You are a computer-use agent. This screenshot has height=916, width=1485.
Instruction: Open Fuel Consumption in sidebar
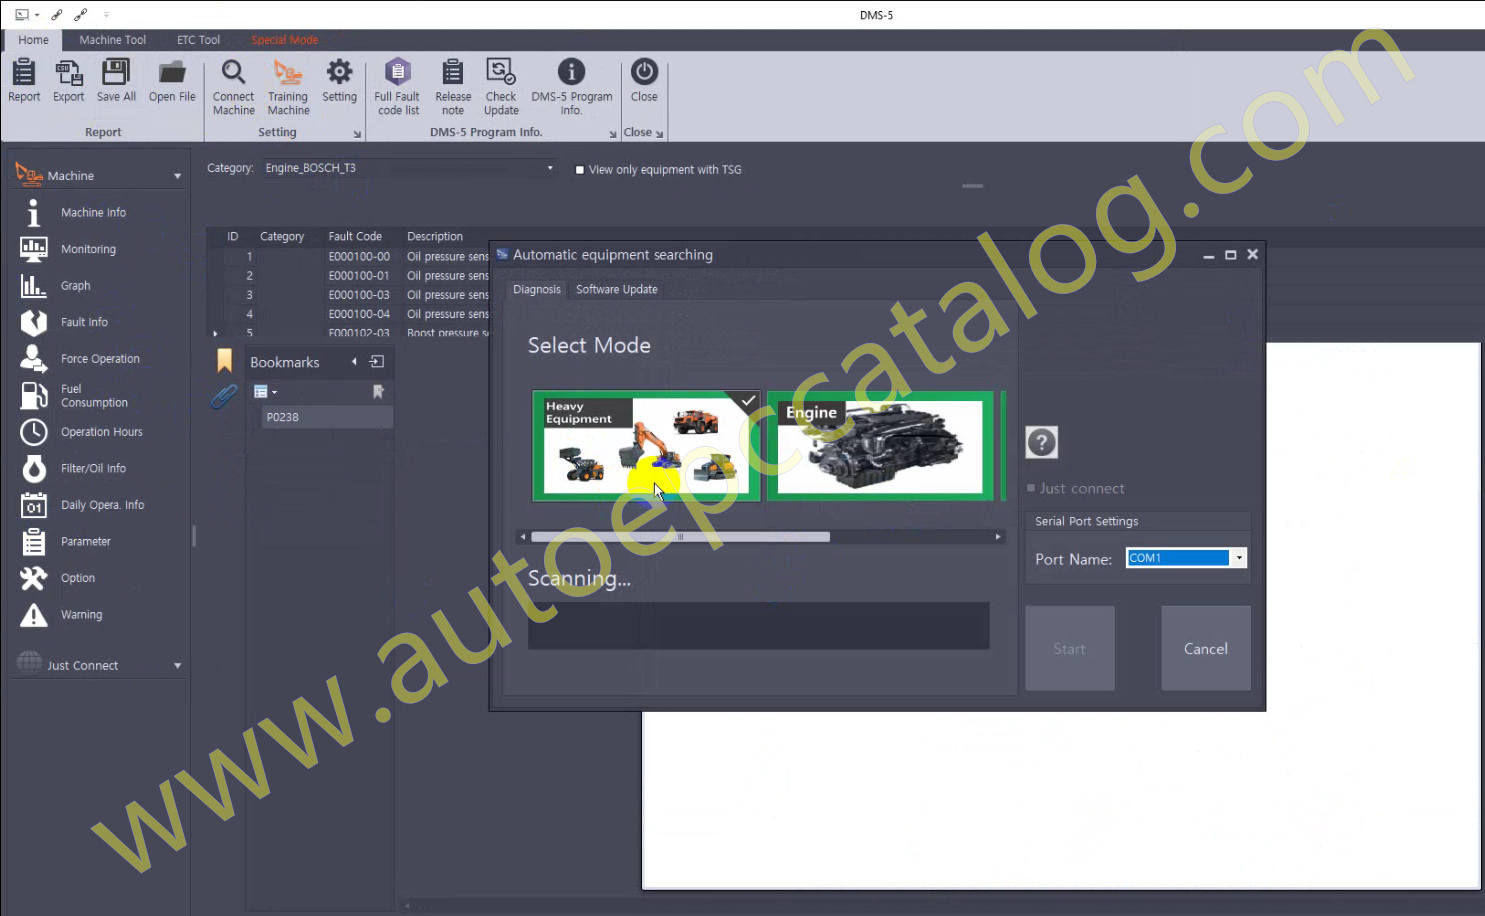pyautogui.click(x=93, y=396)
